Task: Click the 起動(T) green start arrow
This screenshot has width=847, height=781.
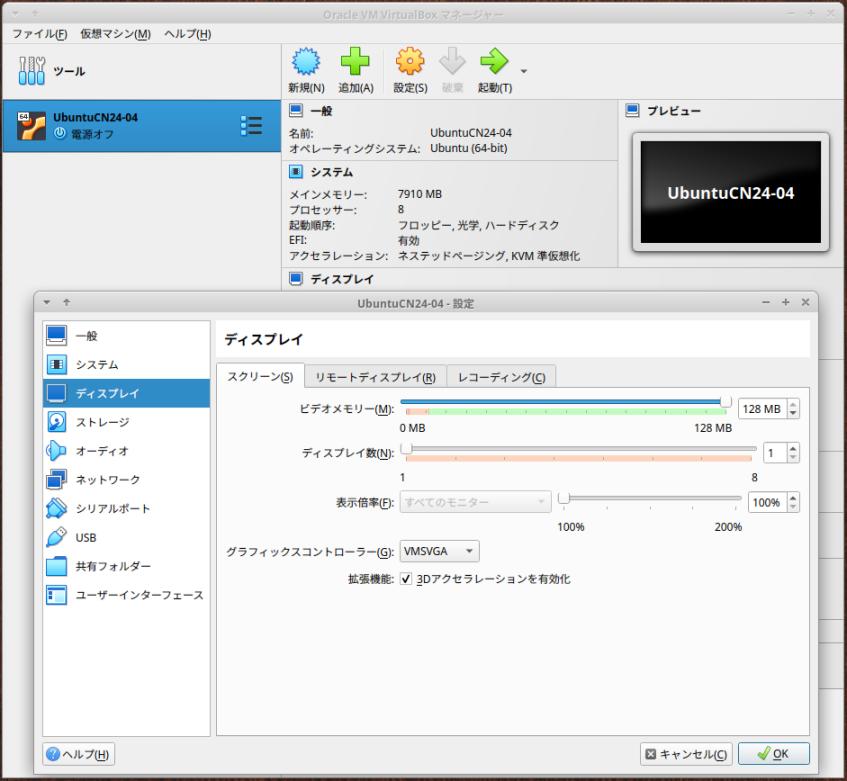Action: tap(494, 61)
